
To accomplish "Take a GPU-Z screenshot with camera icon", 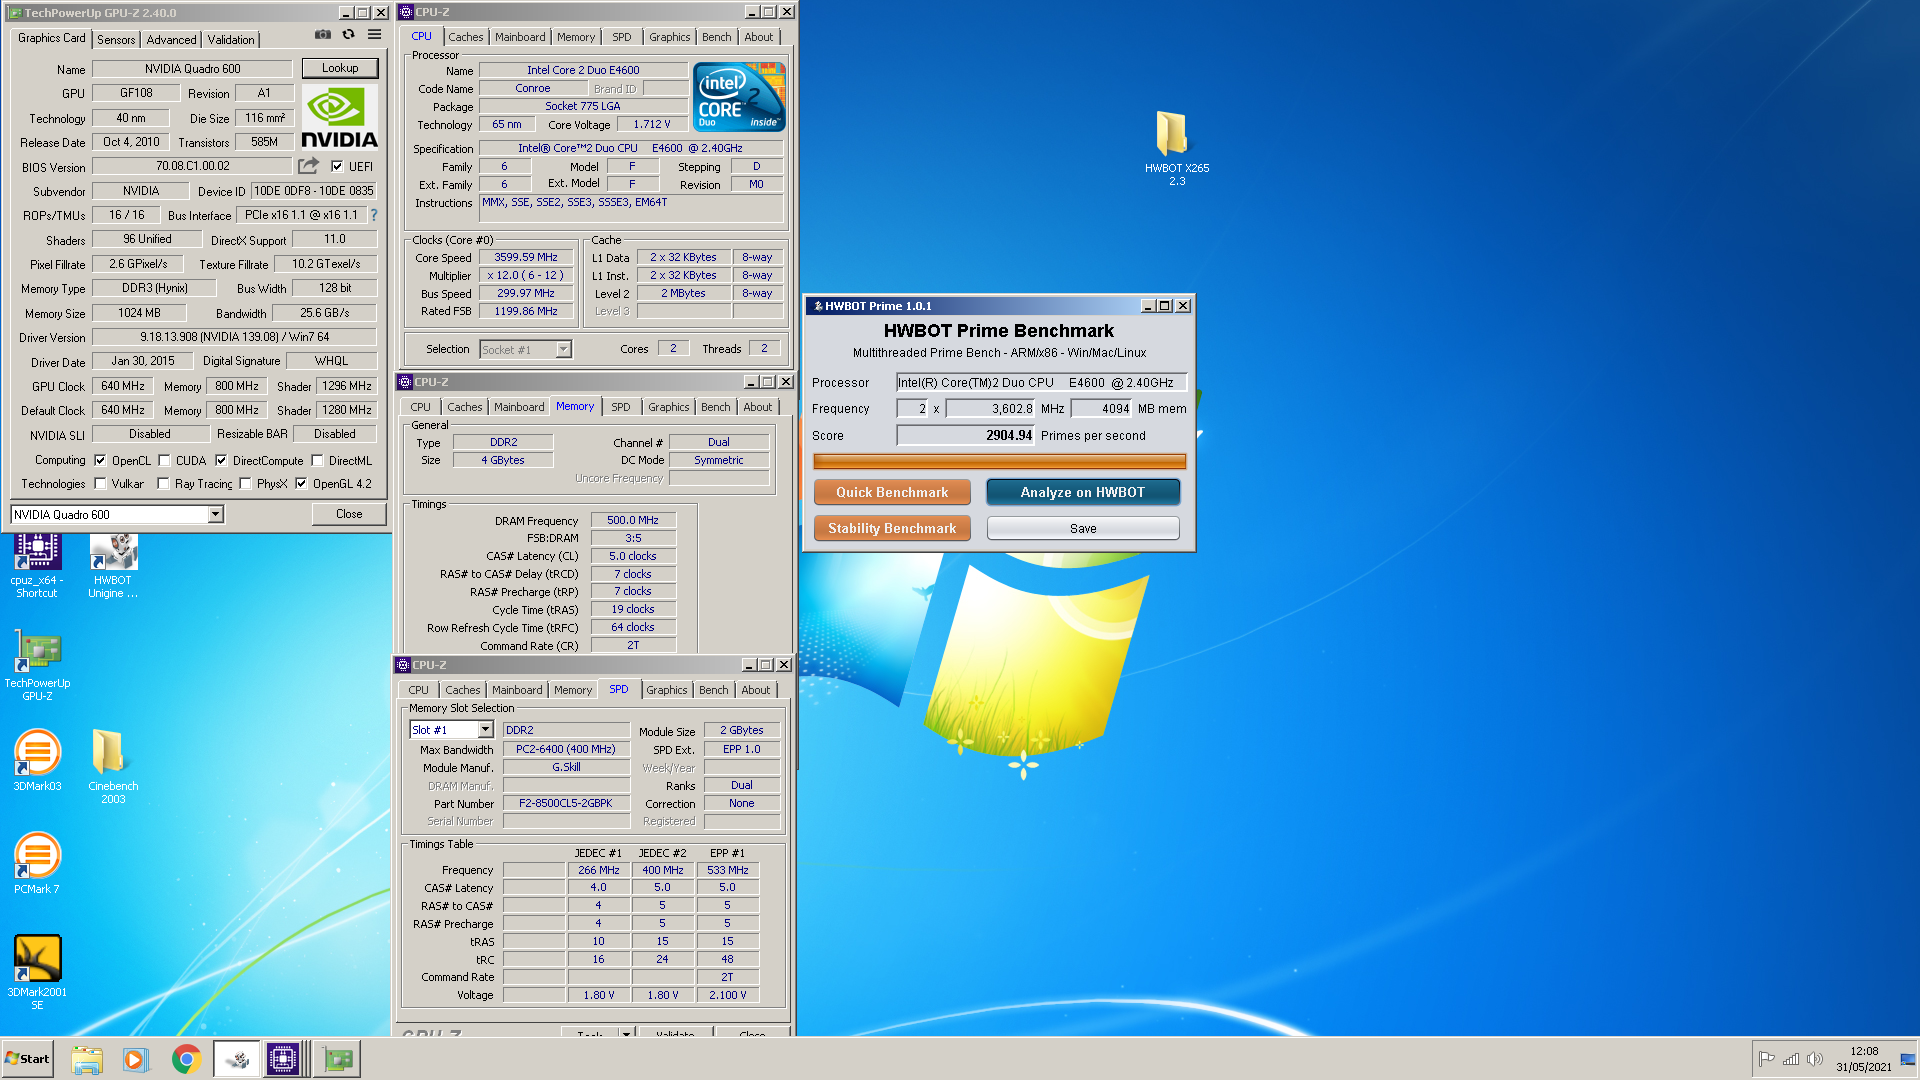I will click(x=322, y=34).
